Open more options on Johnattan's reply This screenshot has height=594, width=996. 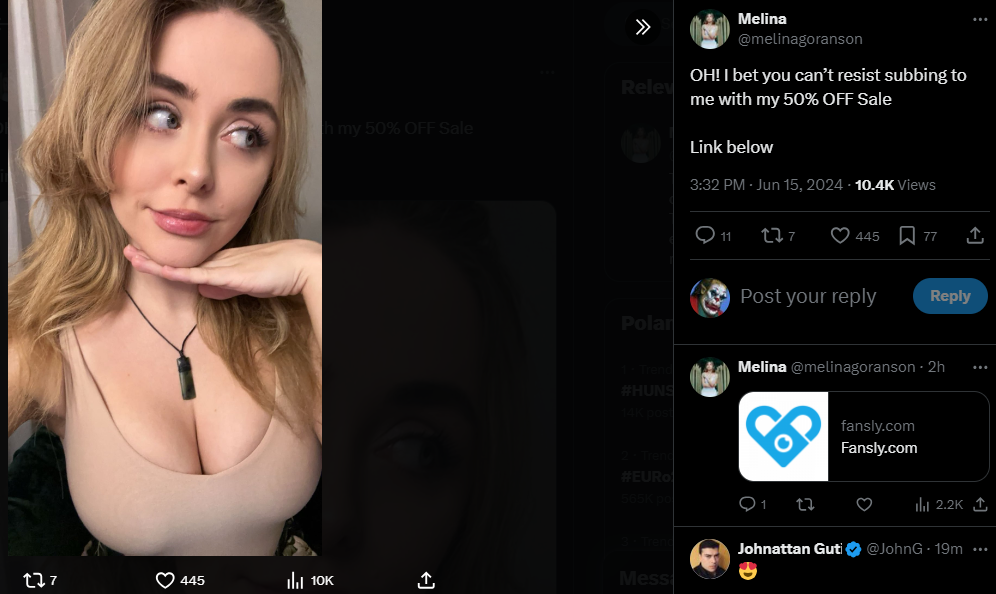(x=980, y=549)
